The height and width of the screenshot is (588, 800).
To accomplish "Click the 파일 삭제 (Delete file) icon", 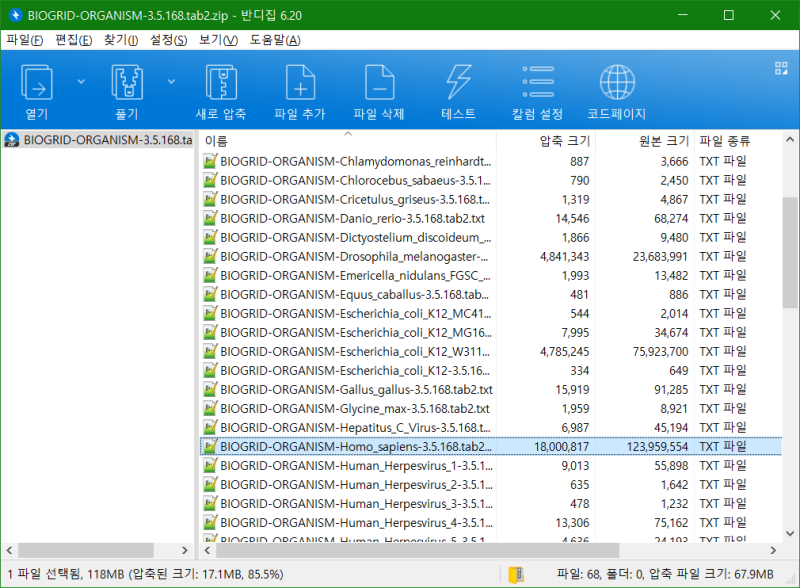I will pos(379,83).
